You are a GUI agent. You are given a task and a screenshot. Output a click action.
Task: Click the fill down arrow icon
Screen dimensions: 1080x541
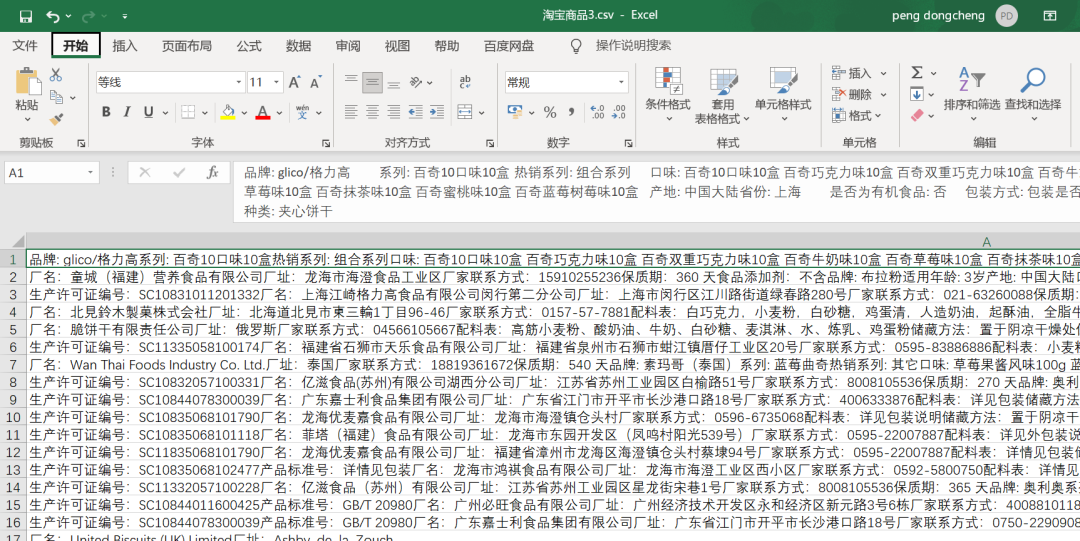917,94
